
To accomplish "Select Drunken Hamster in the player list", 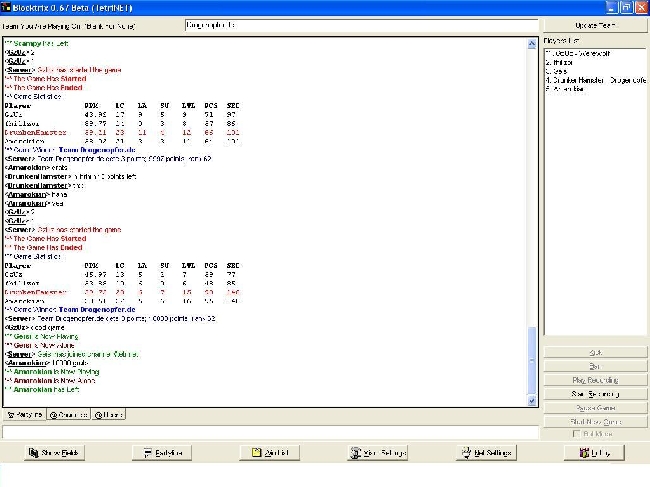I will coord(596,80).
